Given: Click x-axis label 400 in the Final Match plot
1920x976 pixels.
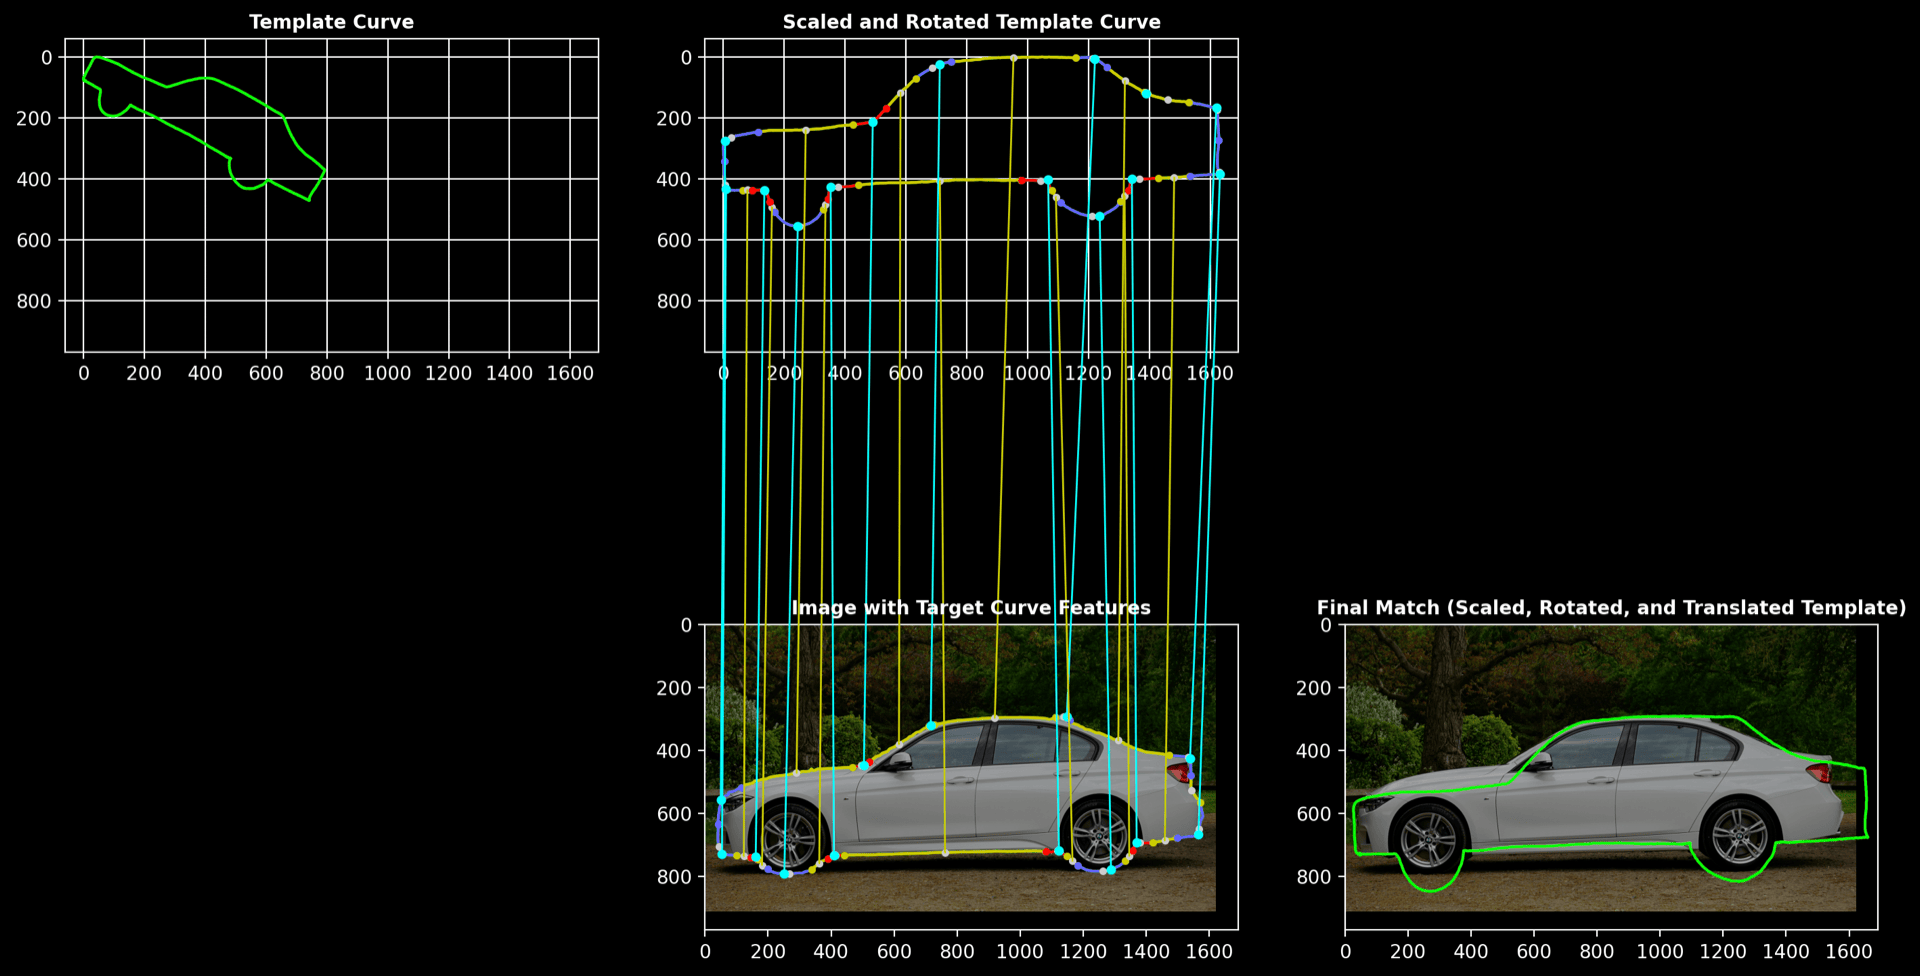Looking at the screenshot, I should click(x=1471, y=951).
